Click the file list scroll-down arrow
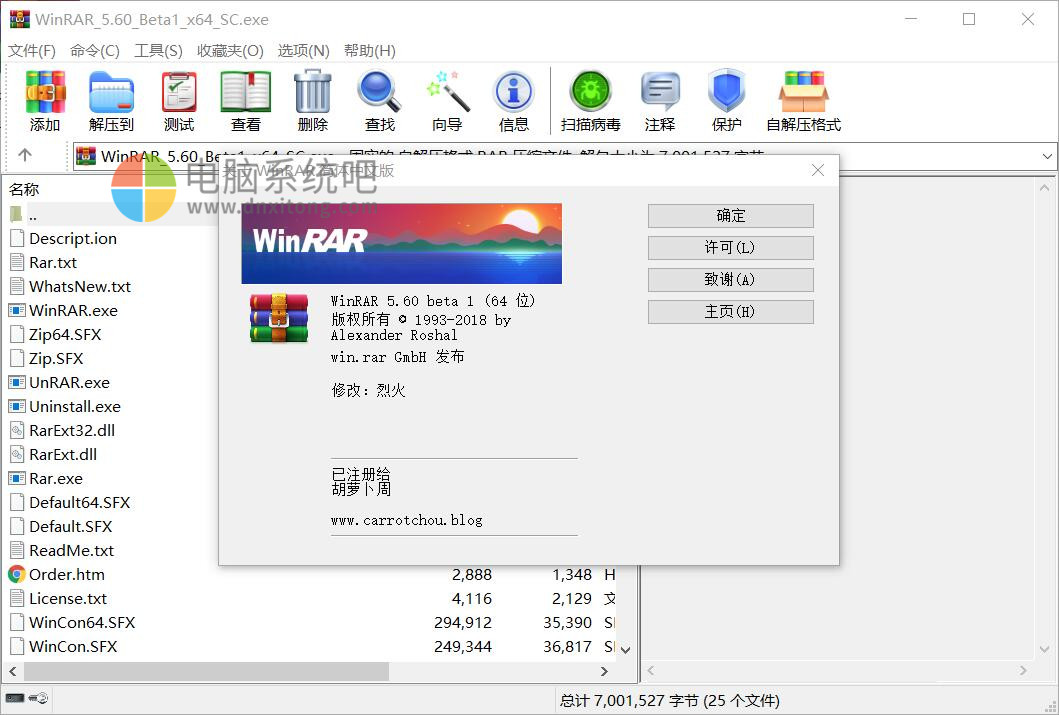This screenshot has height=715, width=1059. pos(625,650)
